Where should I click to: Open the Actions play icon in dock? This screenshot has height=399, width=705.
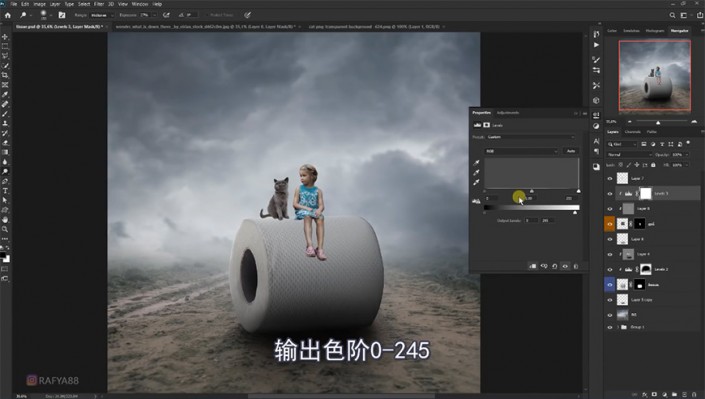coord(596,45)
